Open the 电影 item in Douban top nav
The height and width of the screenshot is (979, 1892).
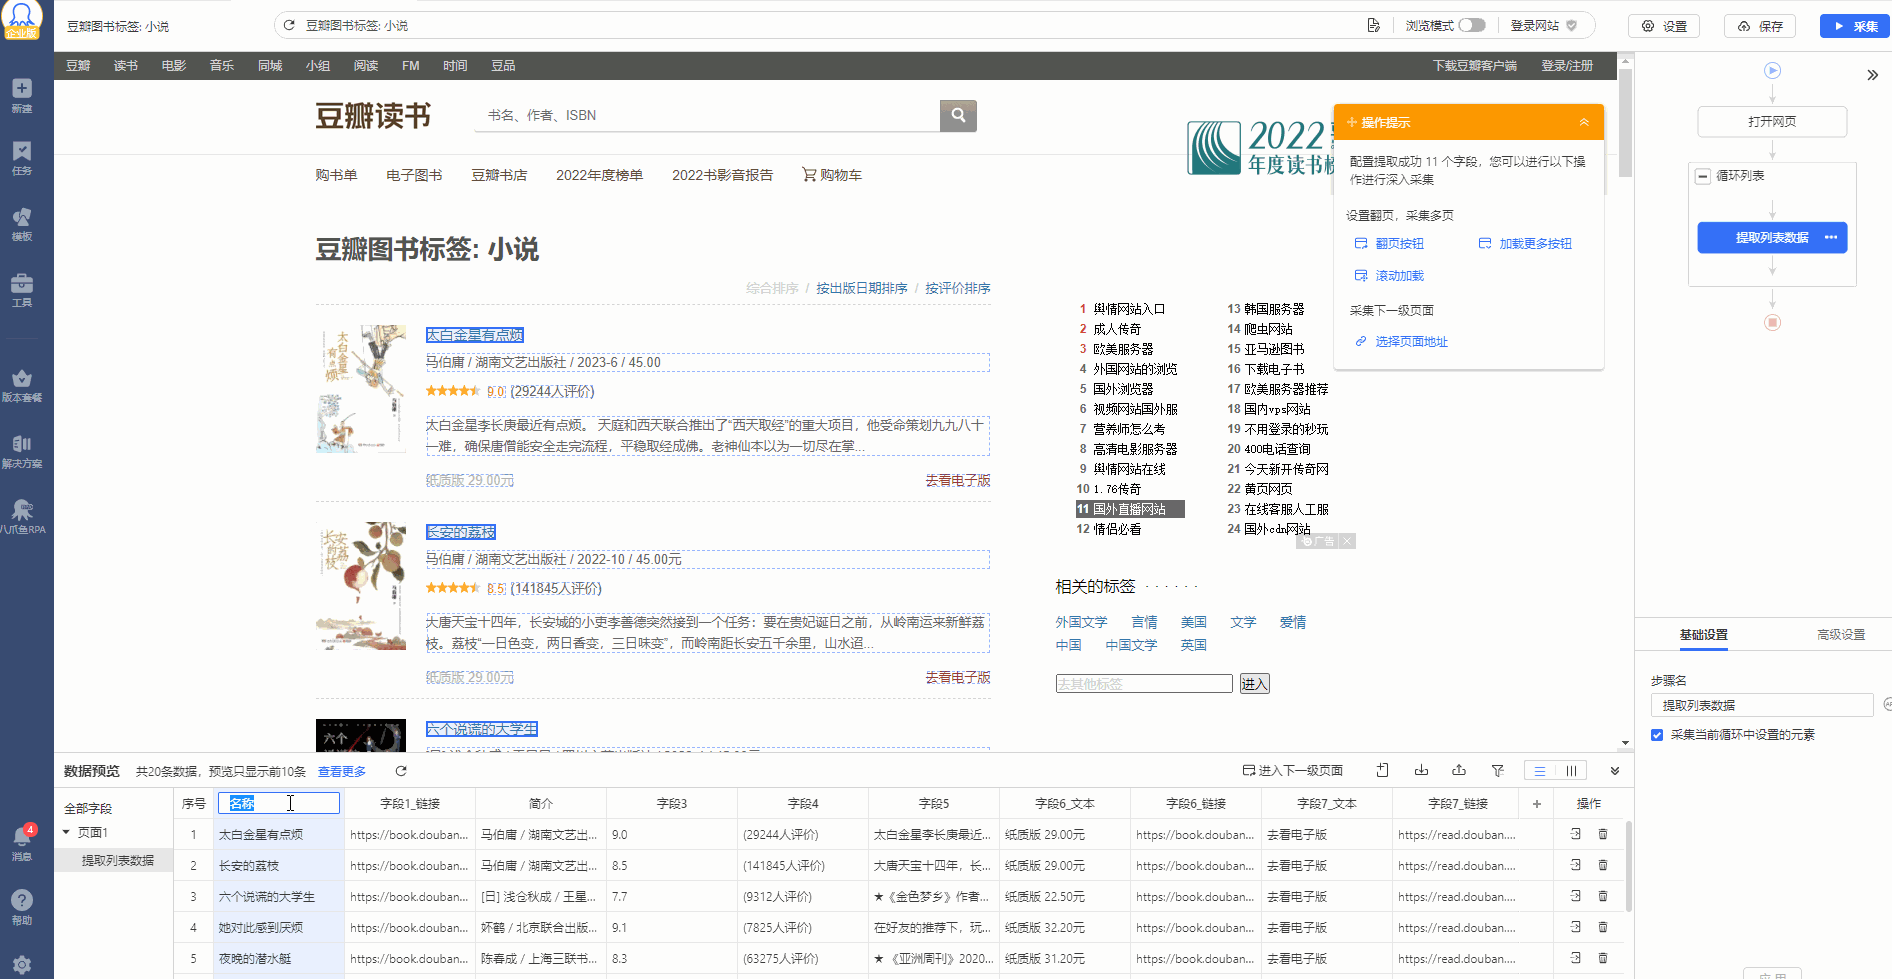[x=174, y=66]
